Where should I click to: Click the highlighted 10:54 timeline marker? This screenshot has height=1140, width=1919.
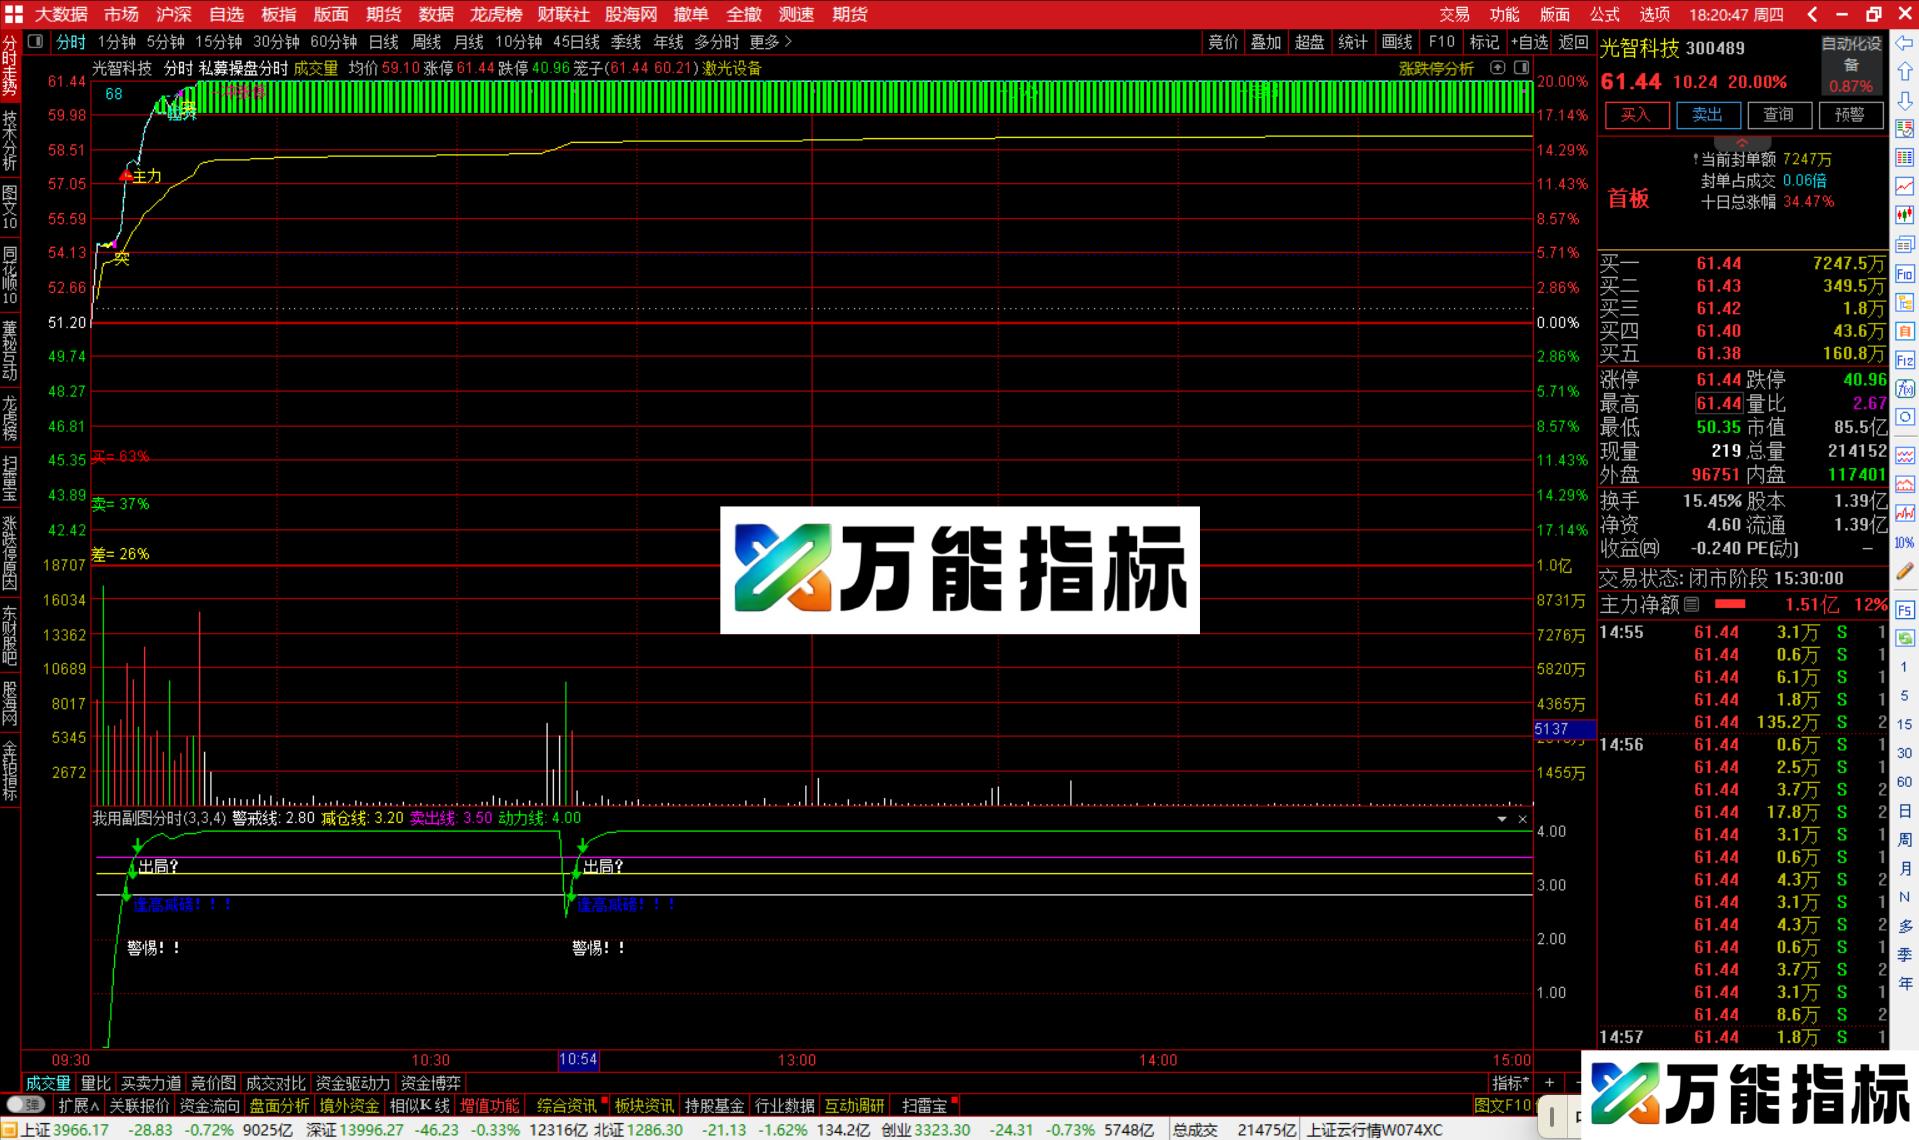pyautogui.click(x=577, y=1059)
